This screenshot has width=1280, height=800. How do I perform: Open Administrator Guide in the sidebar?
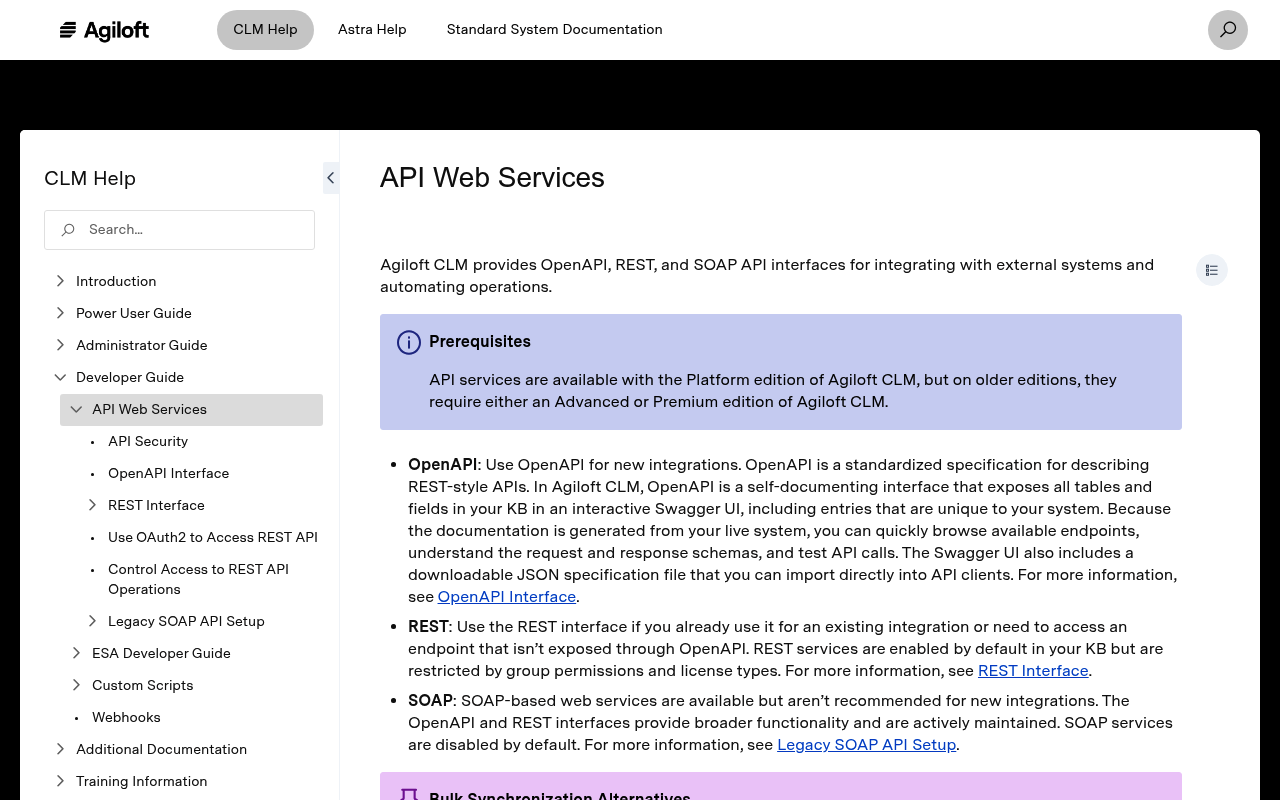(142, 345)
